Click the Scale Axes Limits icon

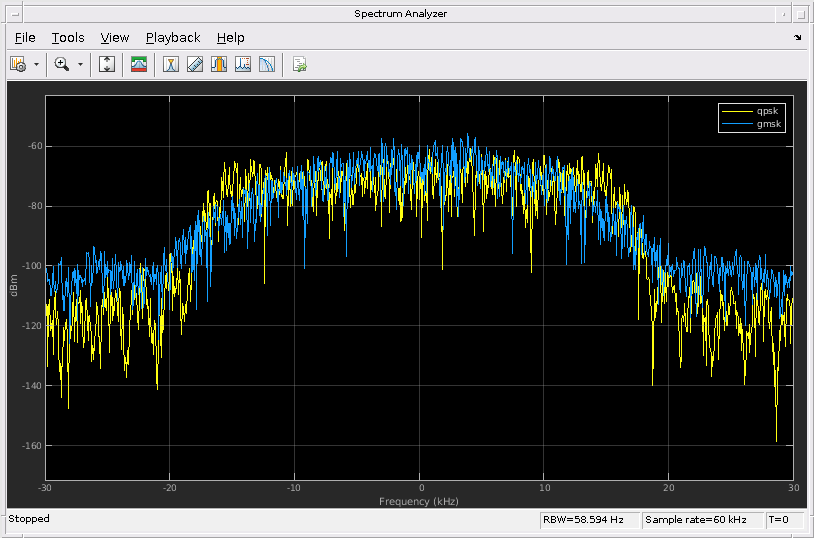point(108,64)
